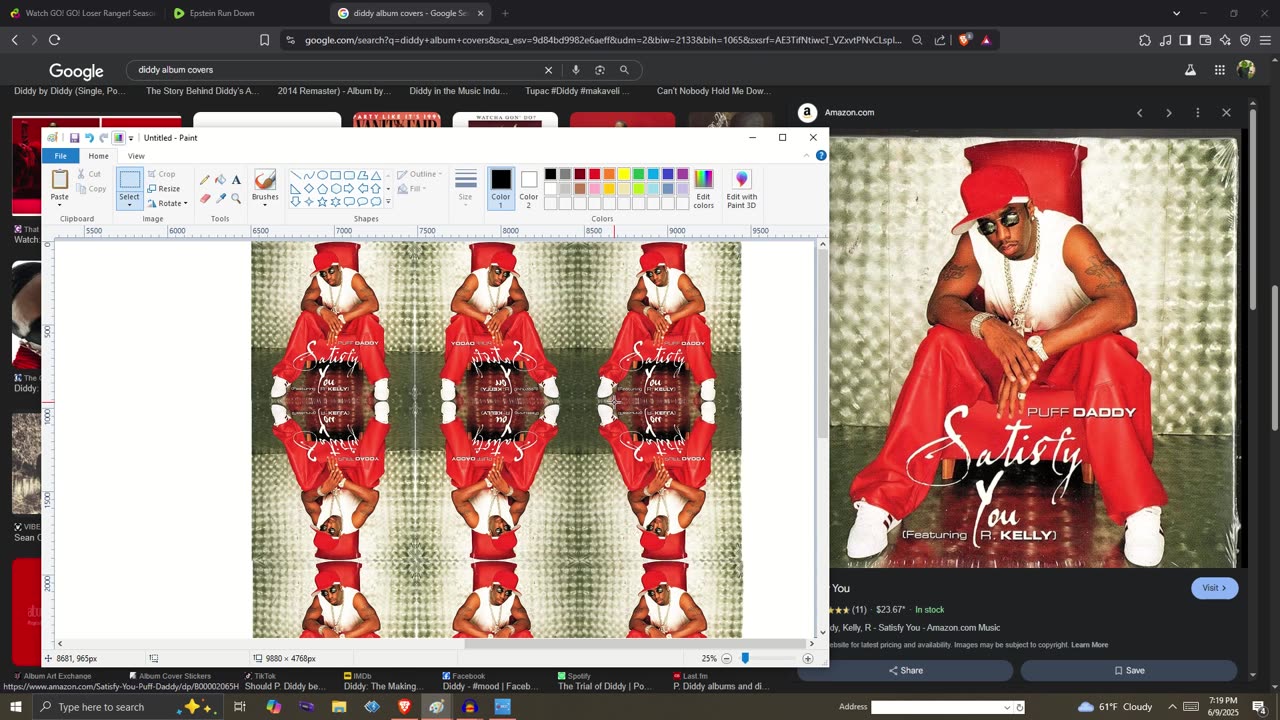Open browser tab search chevron

(1176, 13)
